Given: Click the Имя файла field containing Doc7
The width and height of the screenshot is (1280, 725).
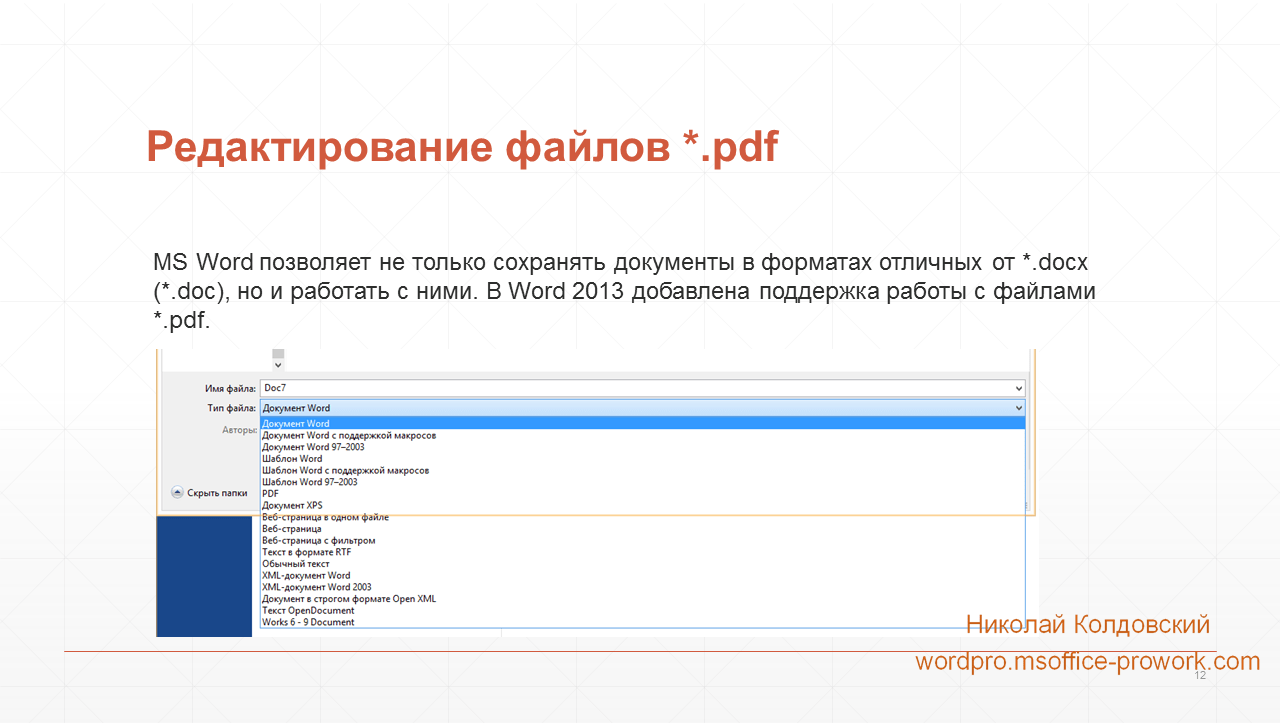Looking at the screenshot, I should coord(643,388).
